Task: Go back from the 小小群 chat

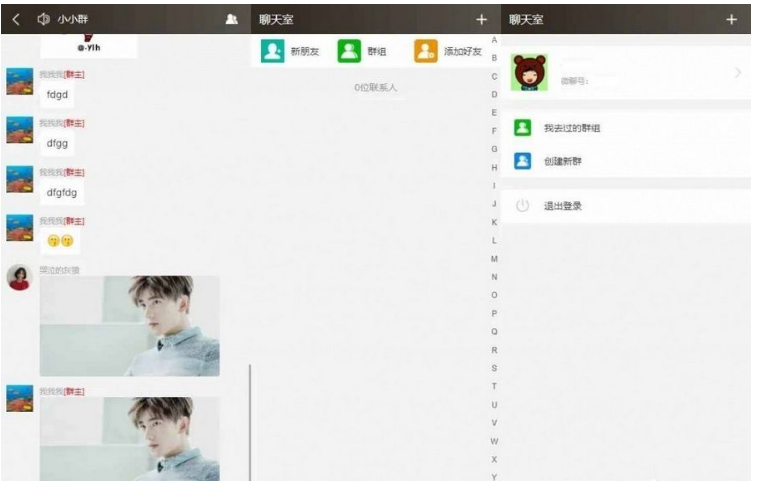Action: pos(16,19)
